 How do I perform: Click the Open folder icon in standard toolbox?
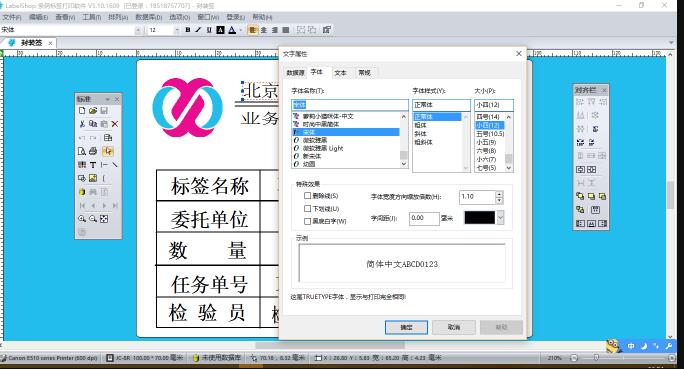pos(92,111)
